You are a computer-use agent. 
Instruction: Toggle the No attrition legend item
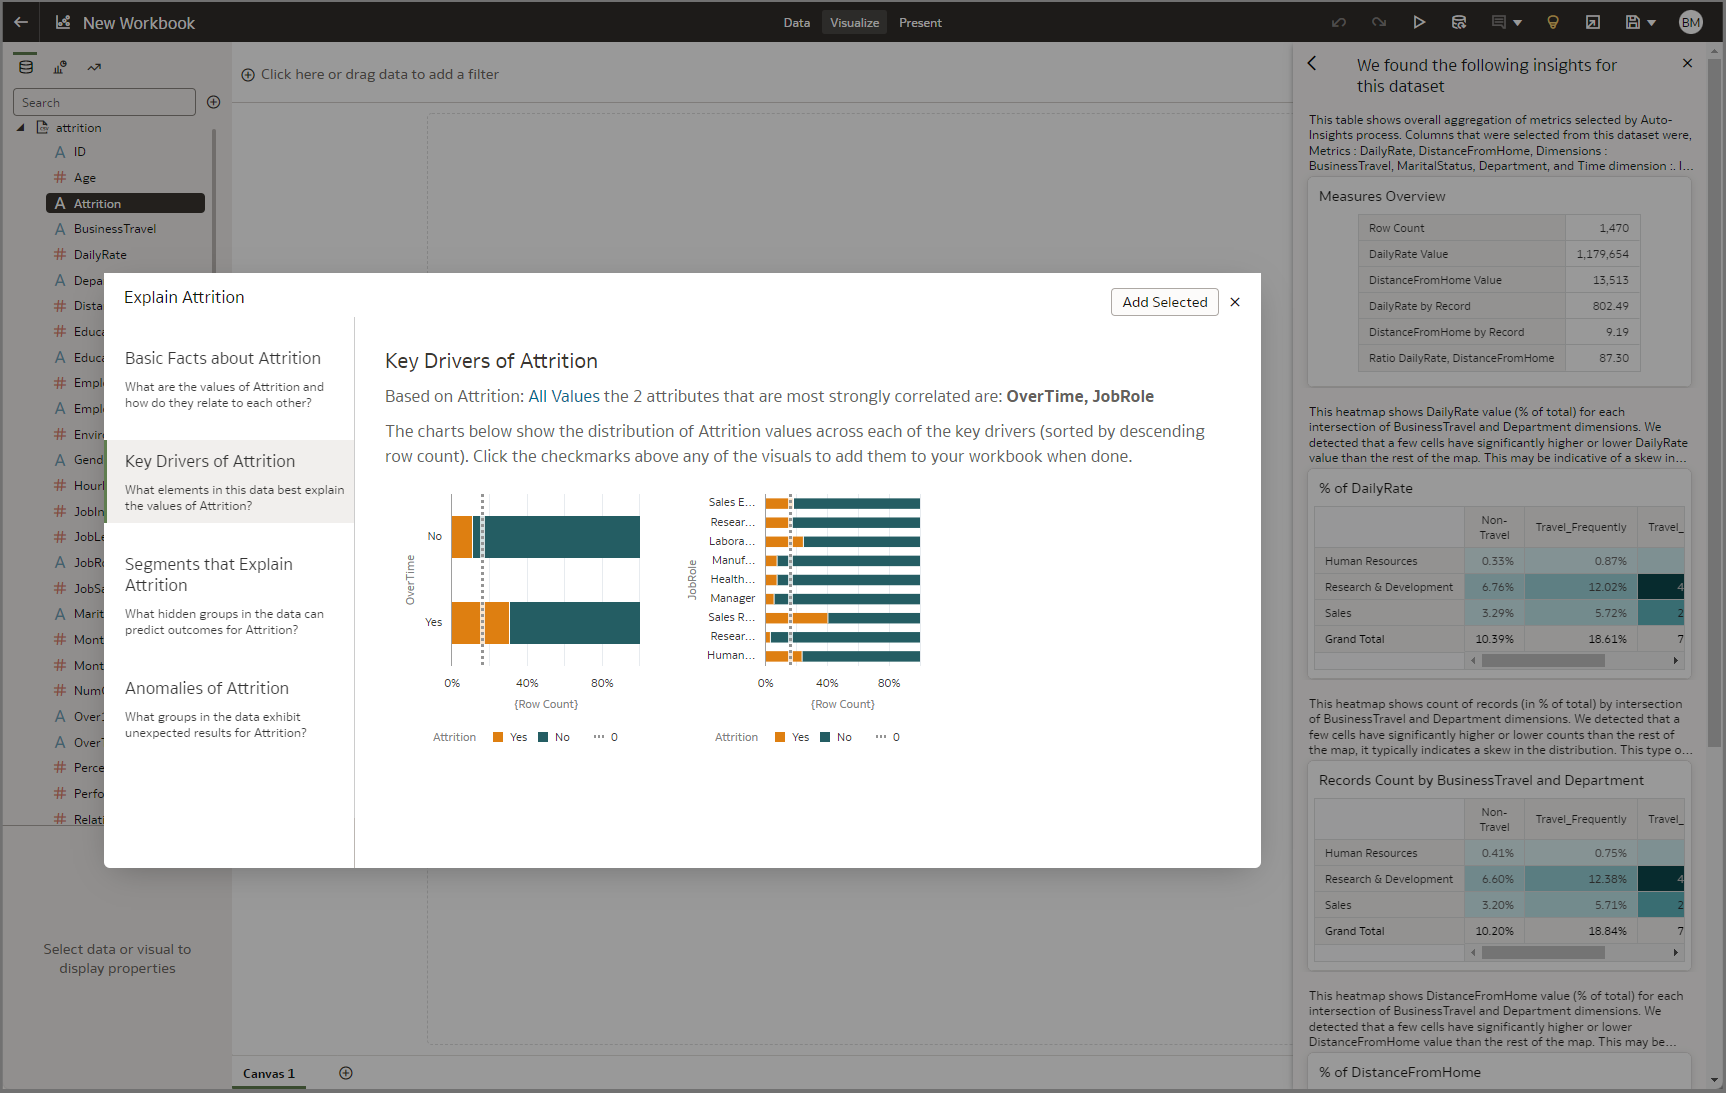(556, 737)
